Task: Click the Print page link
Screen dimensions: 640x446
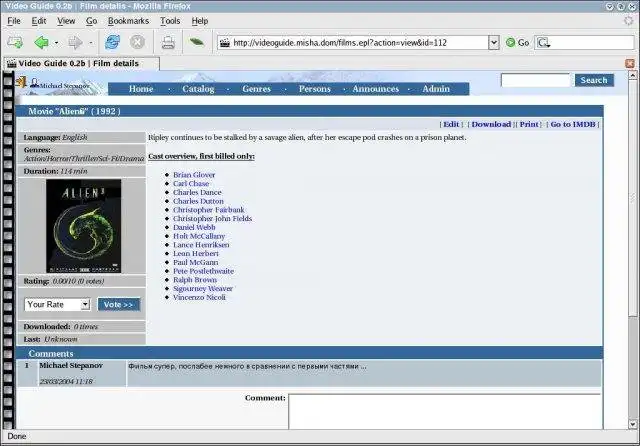Action: [x=529, y=124]
